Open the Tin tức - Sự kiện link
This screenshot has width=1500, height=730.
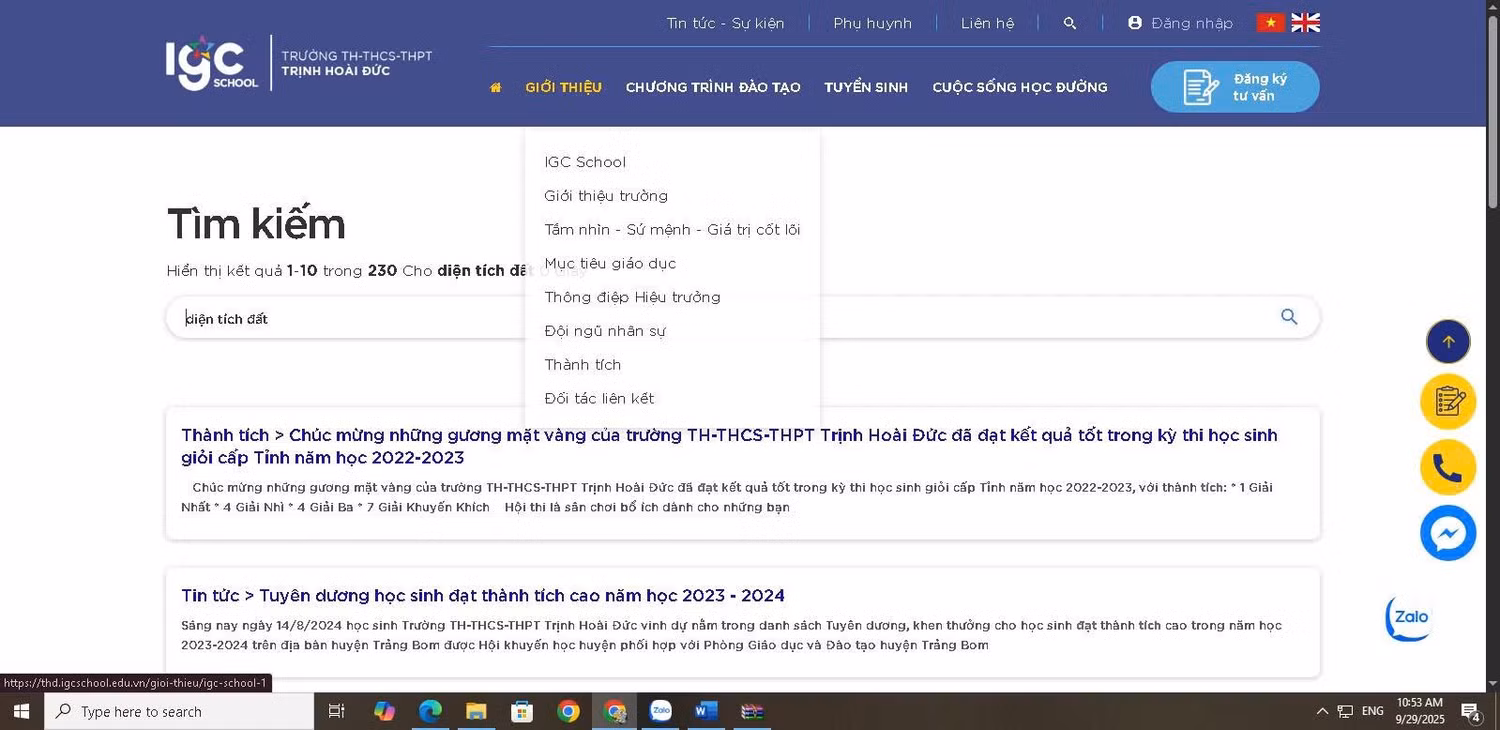tap(726, 23)
